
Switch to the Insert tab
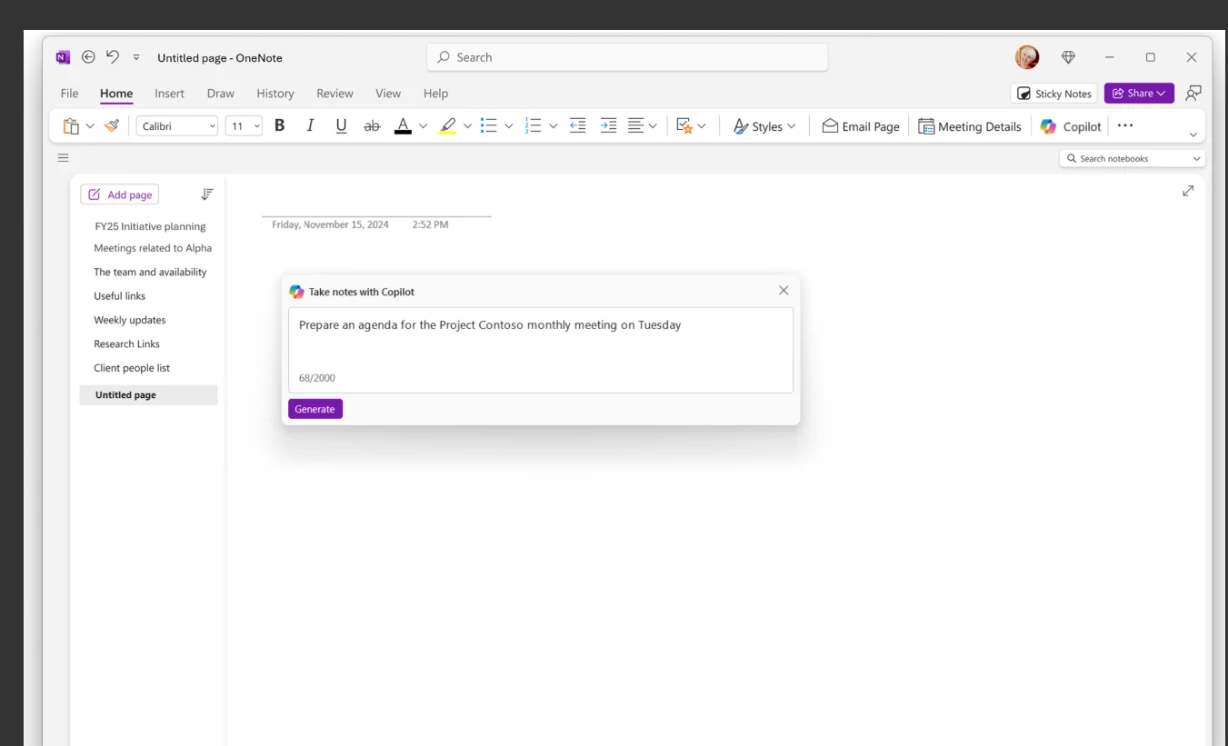coord(169,93)
